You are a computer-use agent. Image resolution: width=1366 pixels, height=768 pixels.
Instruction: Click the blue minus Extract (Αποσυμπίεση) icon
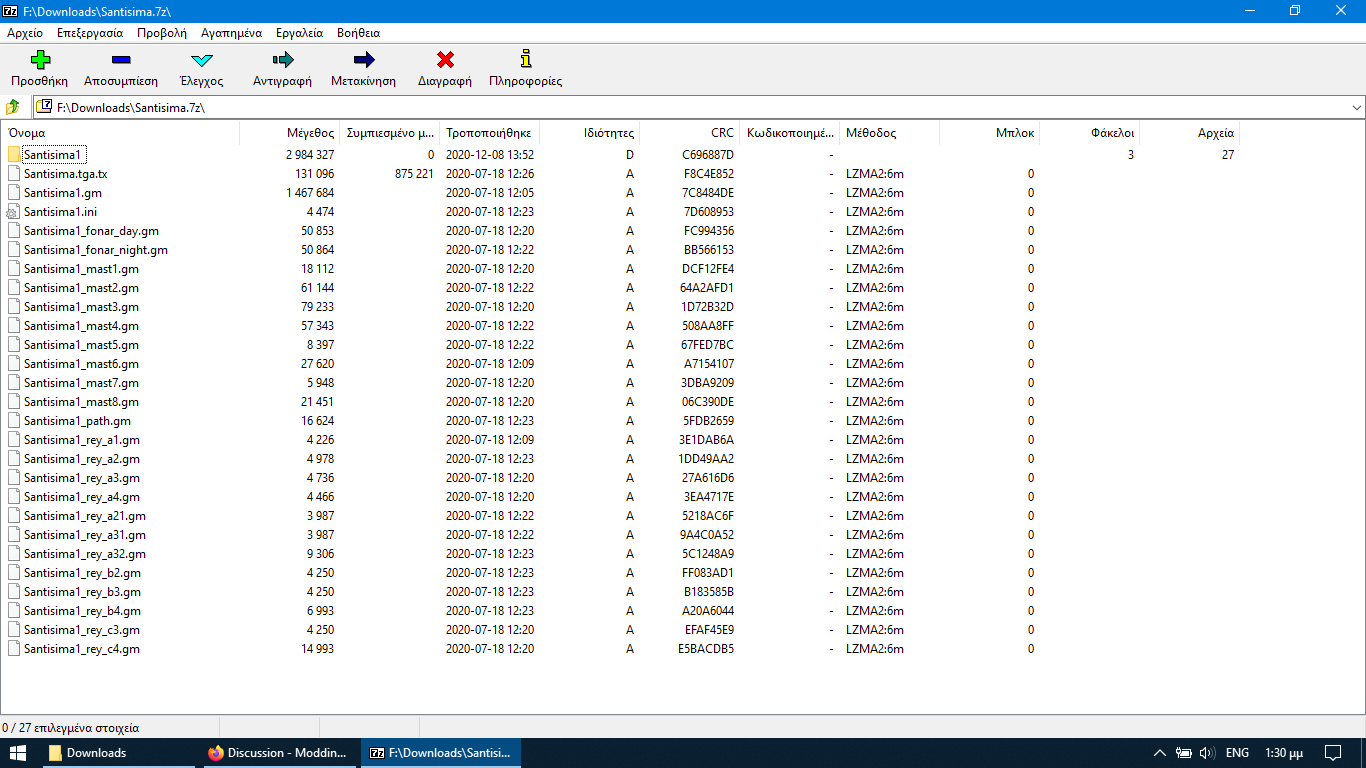121,60
